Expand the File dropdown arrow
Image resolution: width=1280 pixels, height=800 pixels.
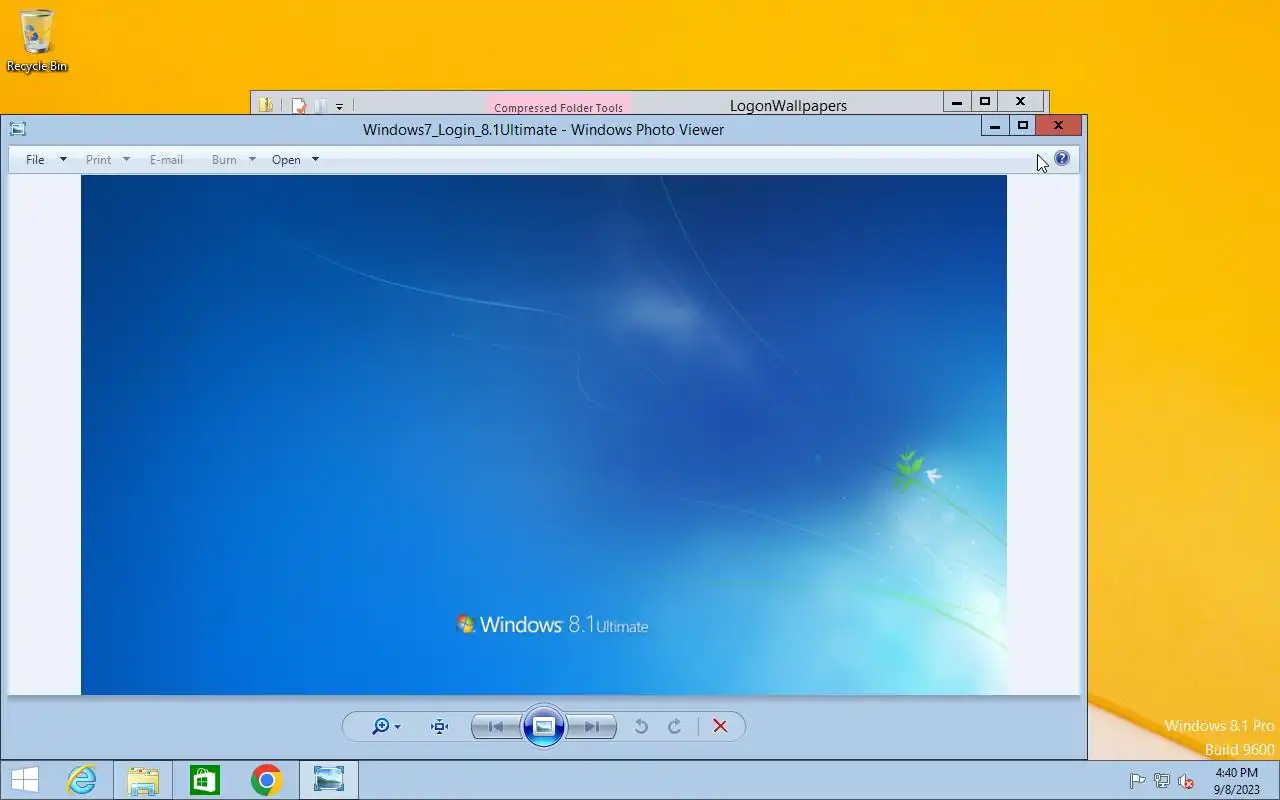click(63, 159)
